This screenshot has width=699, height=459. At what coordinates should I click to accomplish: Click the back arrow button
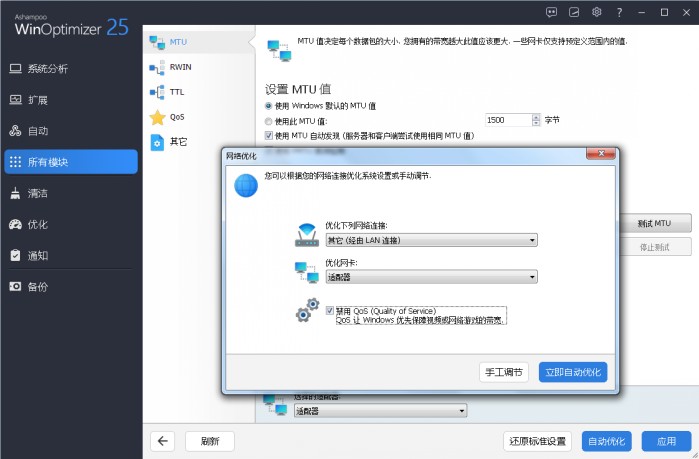pos(163,441)
